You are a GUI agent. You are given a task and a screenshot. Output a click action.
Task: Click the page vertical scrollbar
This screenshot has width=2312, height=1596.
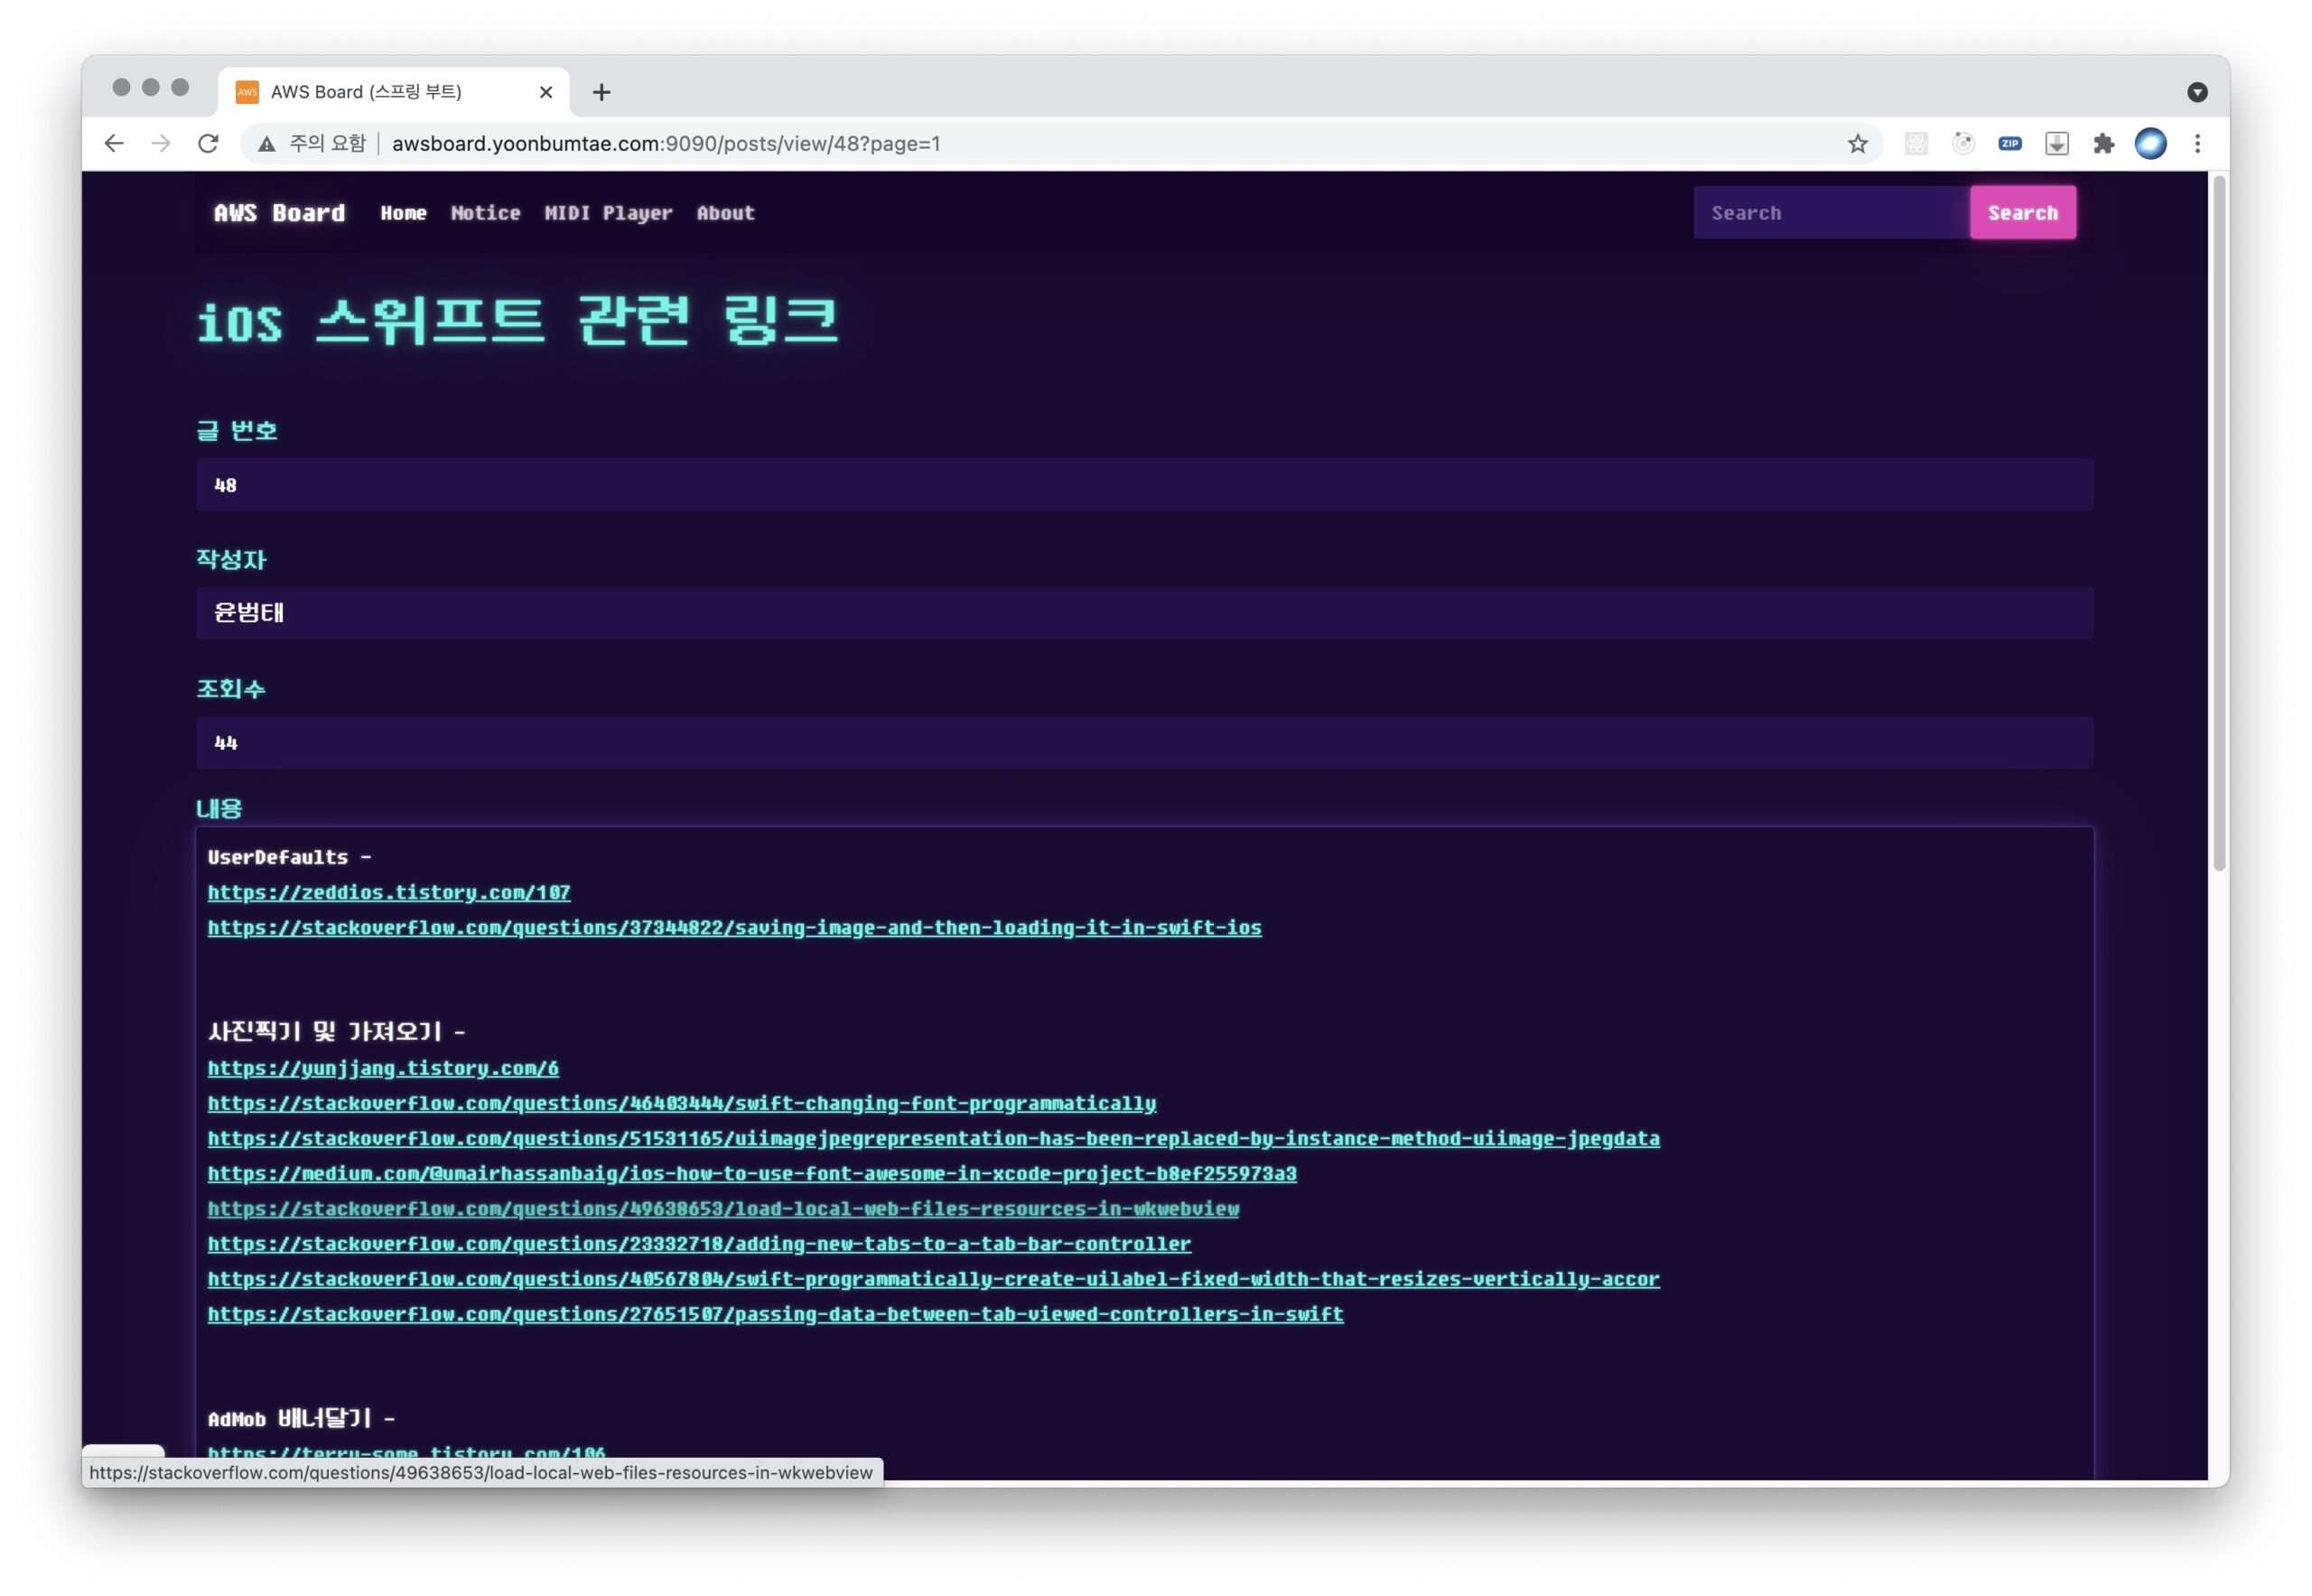[x=2219, y=520]
